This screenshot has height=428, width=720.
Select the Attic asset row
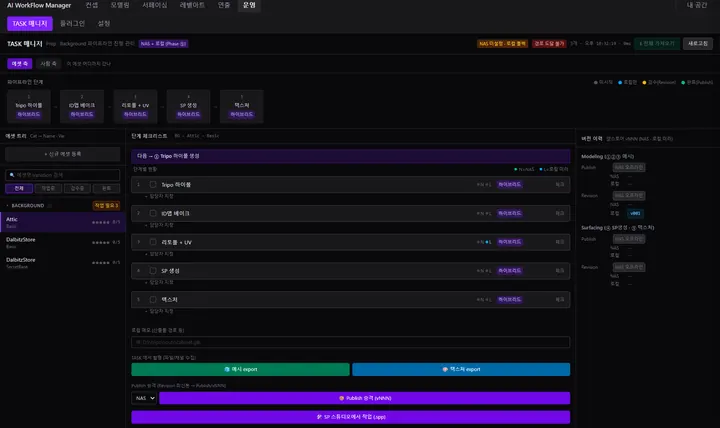point(62,222)
